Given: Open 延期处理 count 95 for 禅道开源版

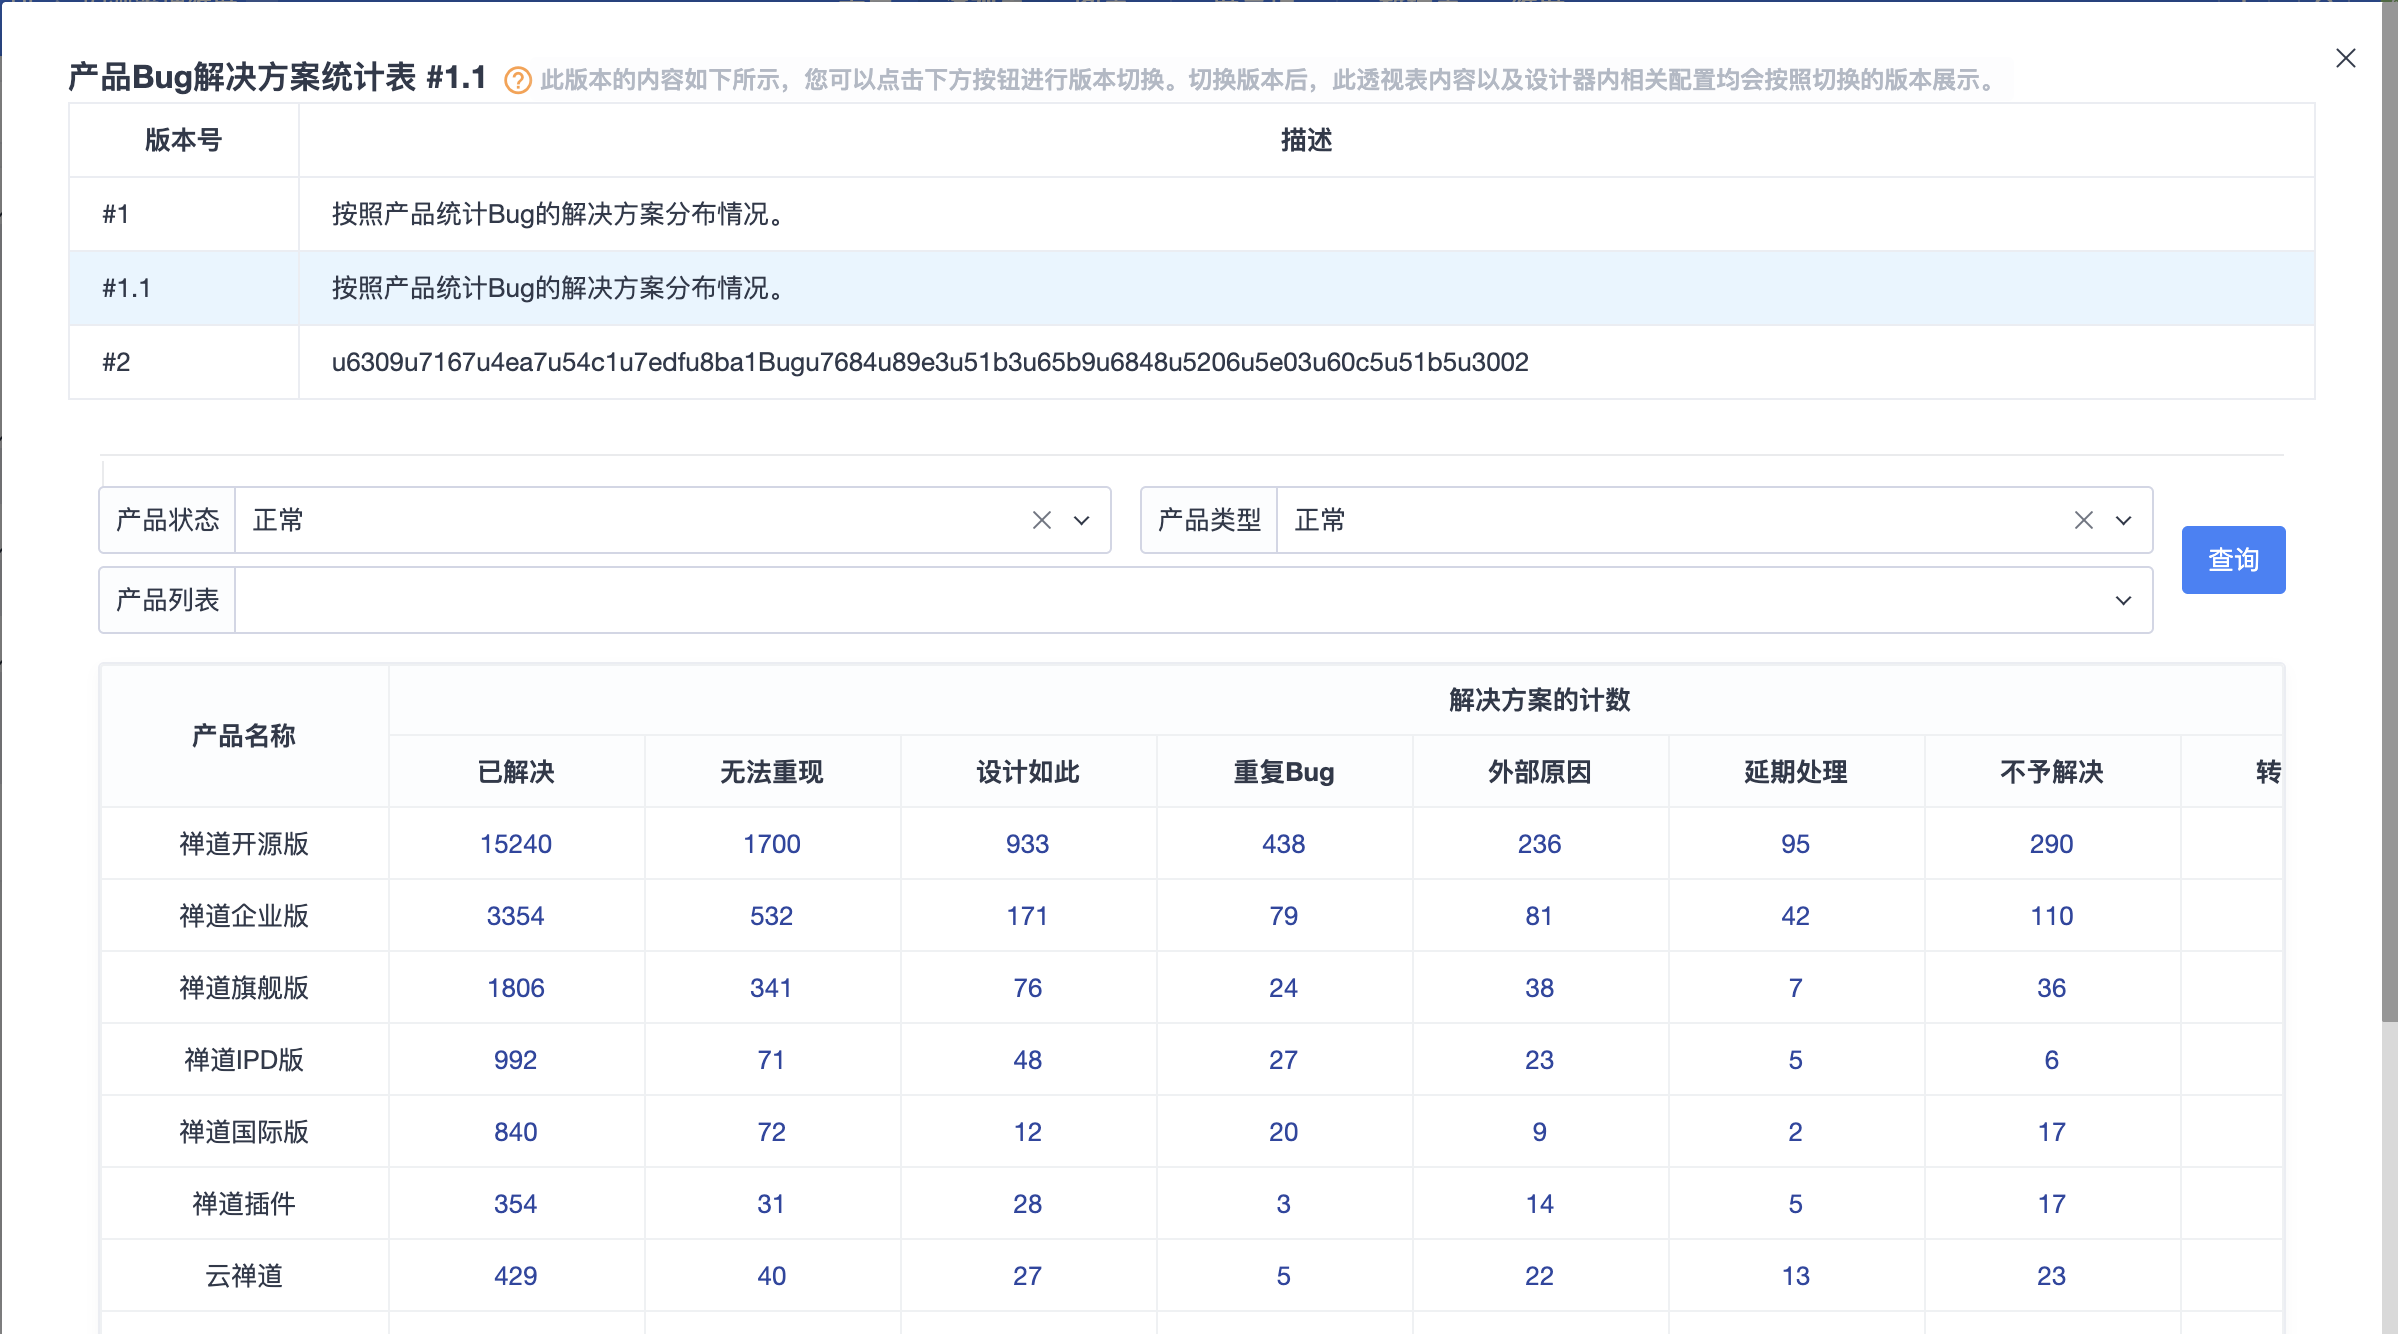Looking at the screenshot, I should [x=1796, y=844].
